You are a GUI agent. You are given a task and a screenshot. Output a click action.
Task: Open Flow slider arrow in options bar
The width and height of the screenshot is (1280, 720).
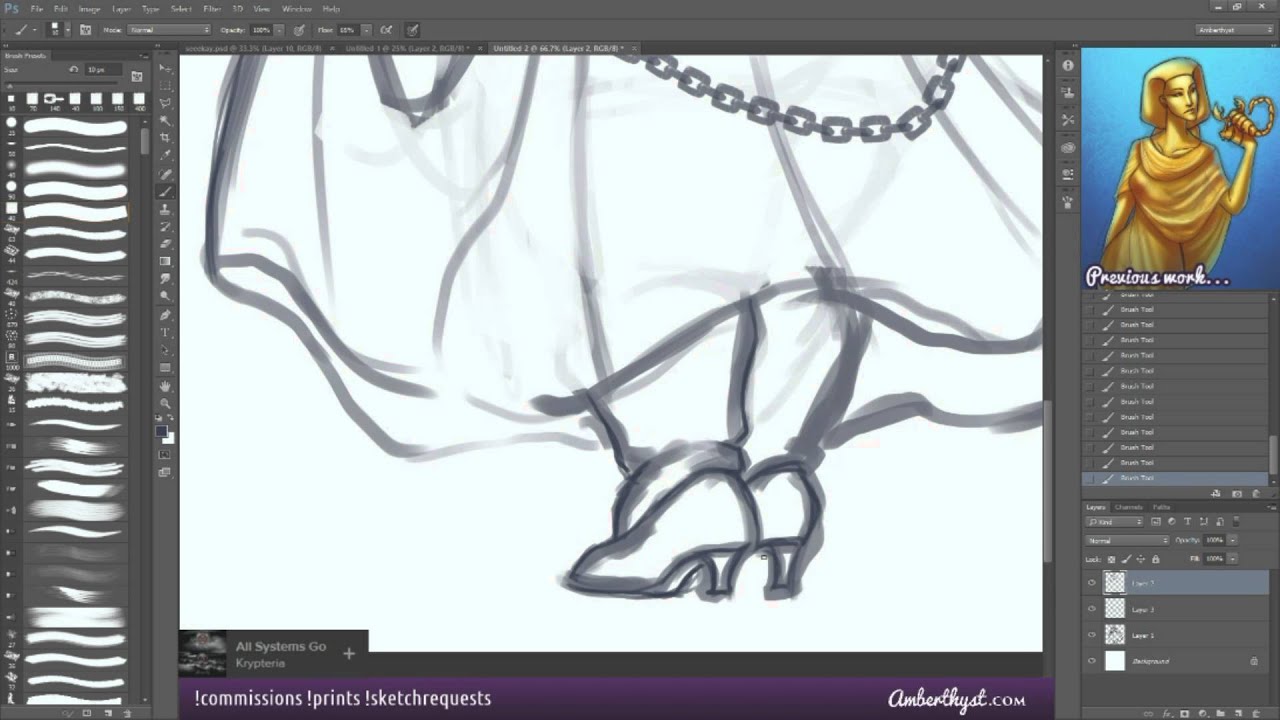[367, 30]
